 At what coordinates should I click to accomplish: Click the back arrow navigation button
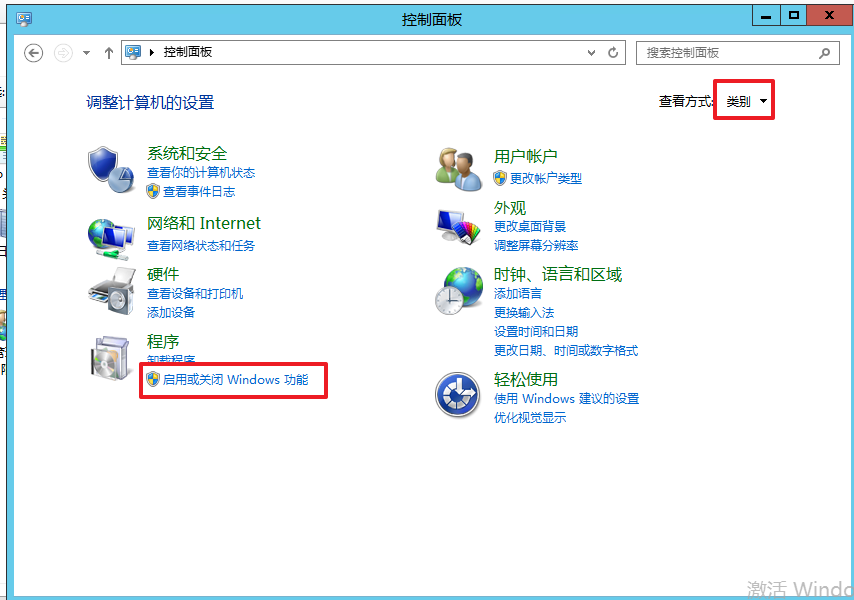pos(34,53)
